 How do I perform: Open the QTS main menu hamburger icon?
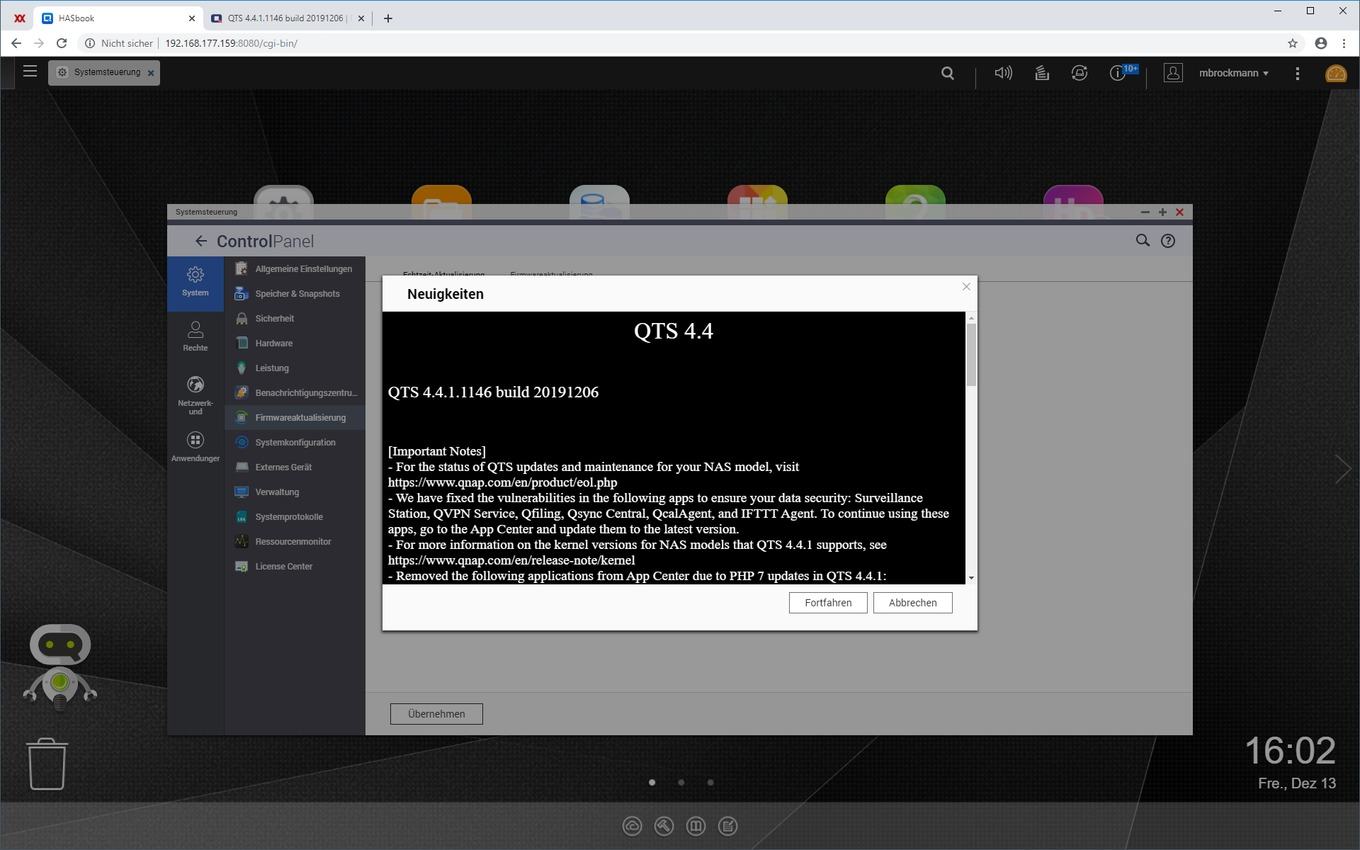coord(30,72)
